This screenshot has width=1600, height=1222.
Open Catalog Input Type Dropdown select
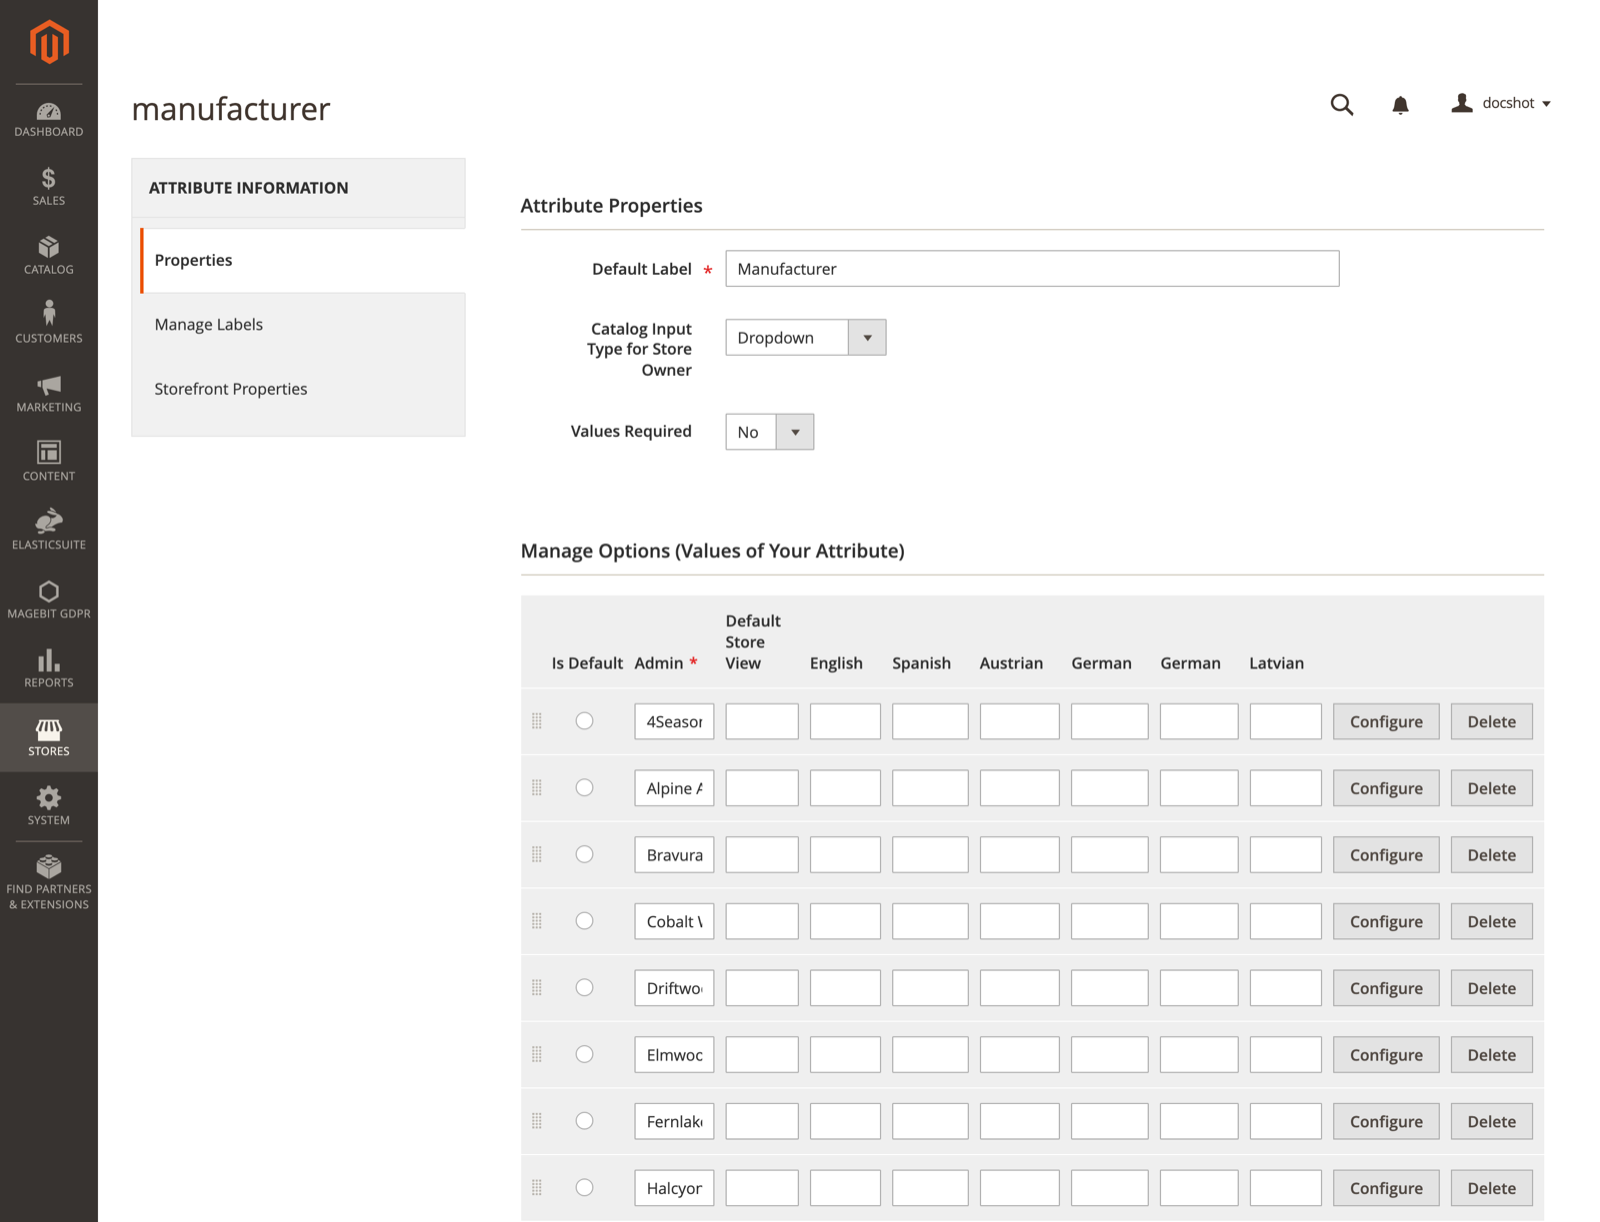[x=806, y=338]
